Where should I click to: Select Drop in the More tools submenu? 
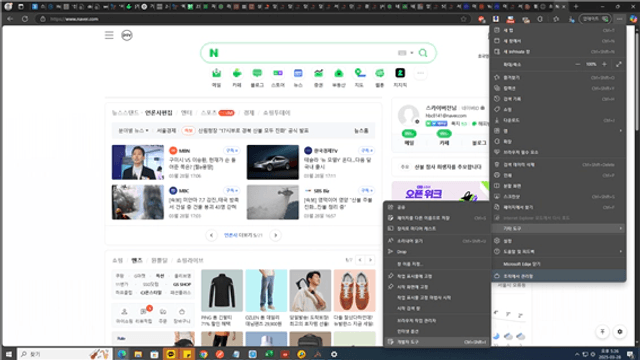[437, 252]
